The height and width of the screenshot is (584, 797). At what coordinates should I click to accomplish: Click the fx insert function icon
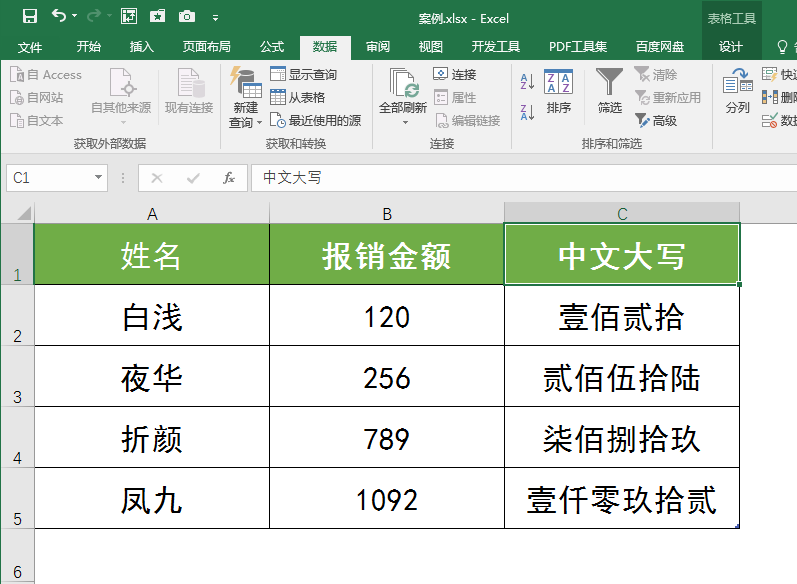tap(229, 178)
